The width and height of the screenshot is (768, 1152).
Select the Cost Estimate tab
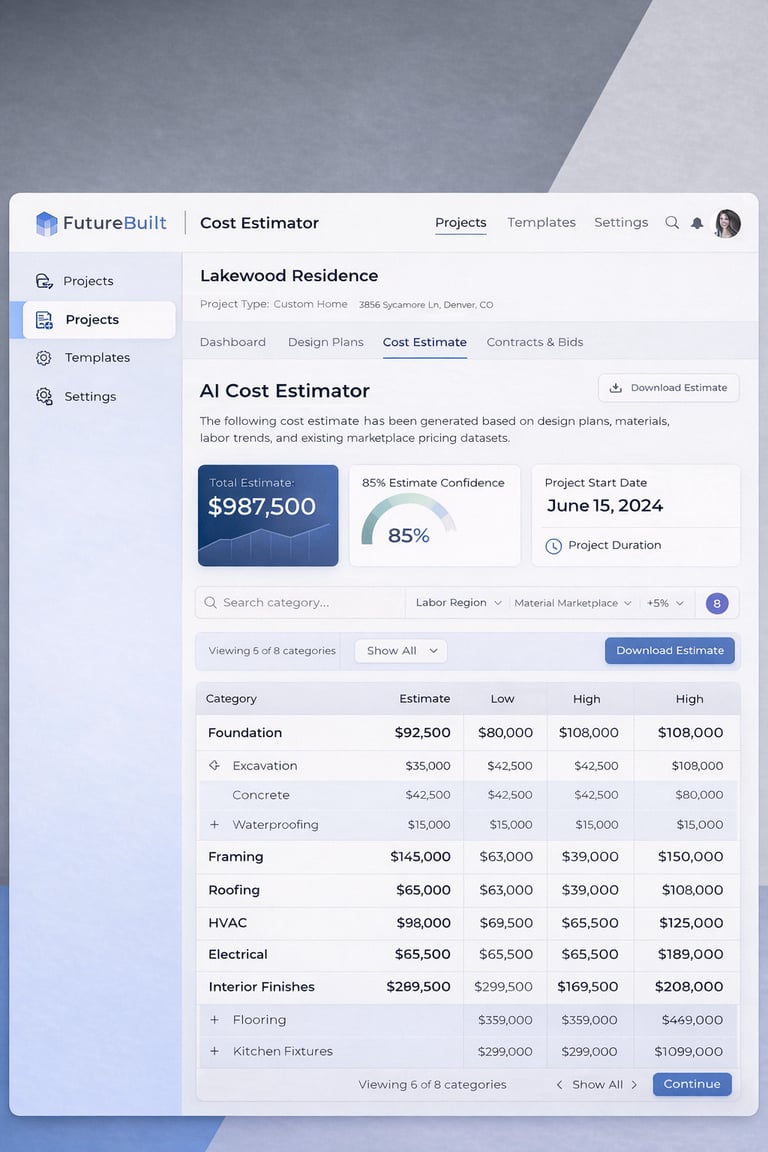click(x=425, y=342)
